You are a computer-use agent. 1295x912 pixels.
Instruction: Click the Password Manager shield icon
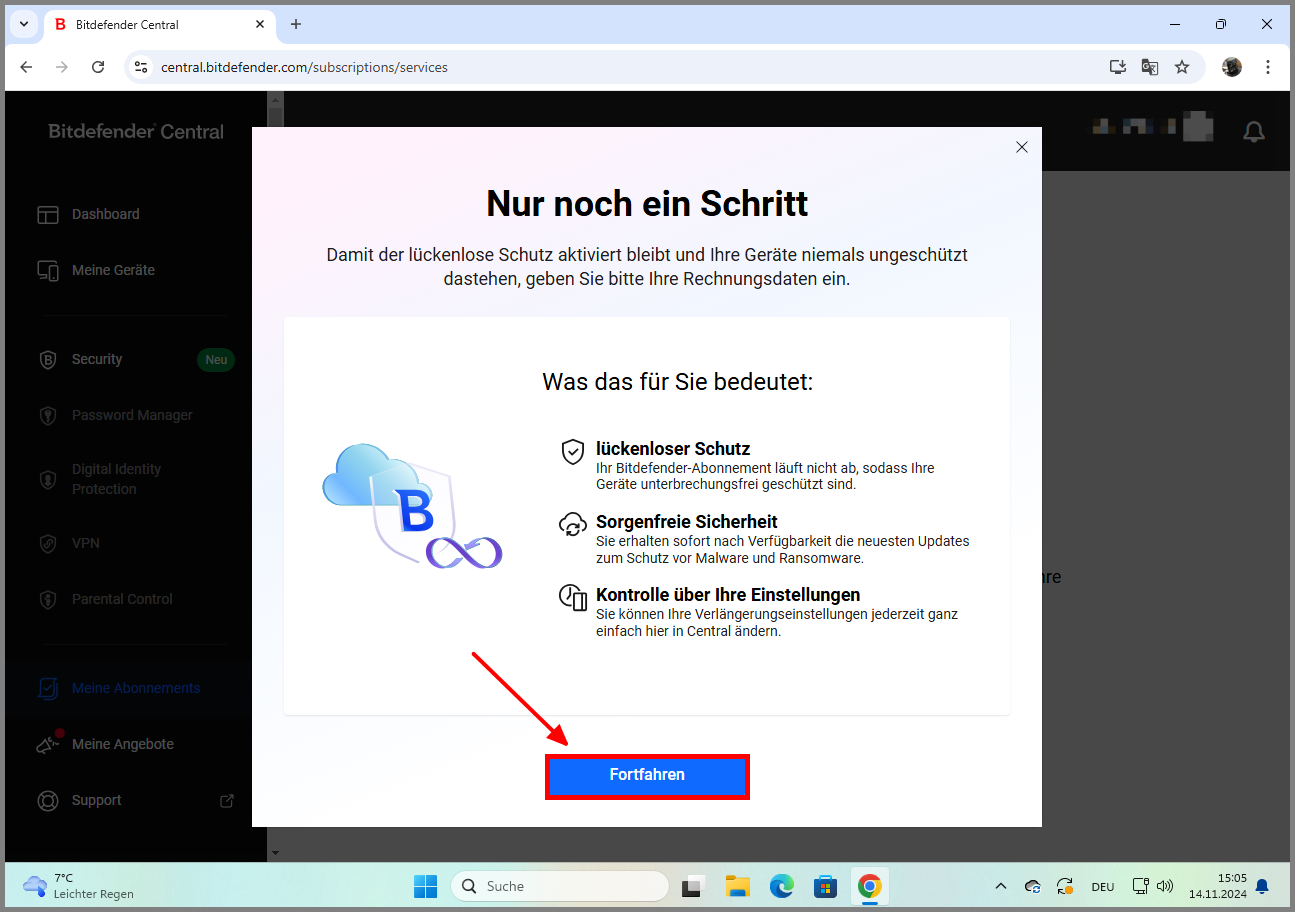48,415
